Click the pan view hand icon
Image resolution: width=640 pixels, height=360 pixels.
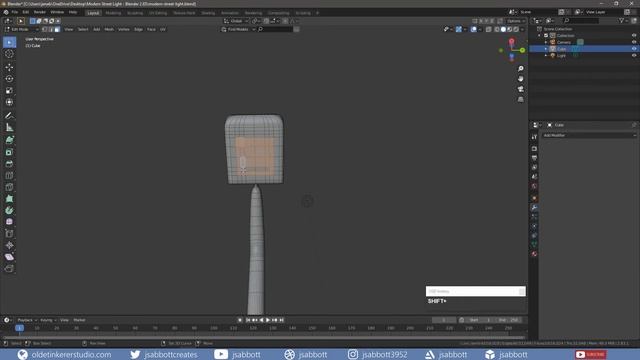(x=520, y=79)
